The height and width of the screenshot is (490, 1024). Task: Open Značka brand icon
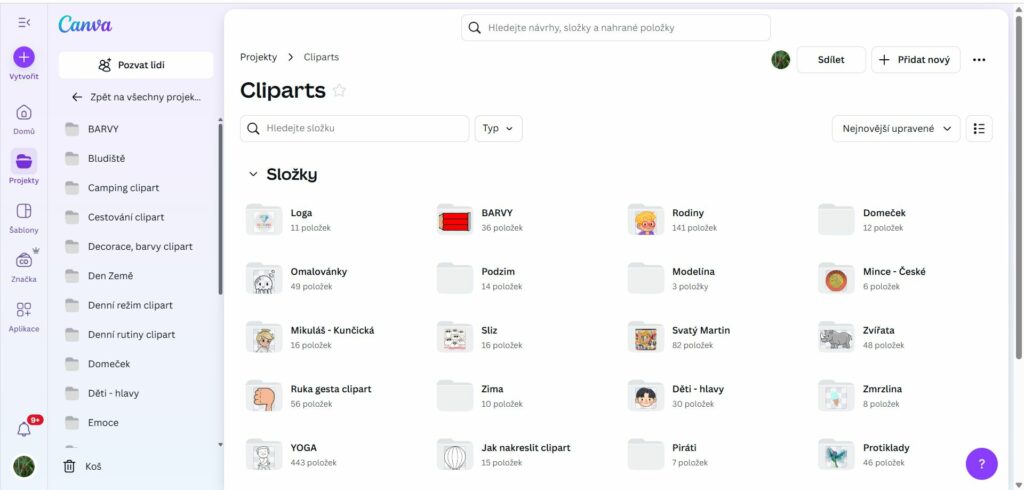pos(24,260)
